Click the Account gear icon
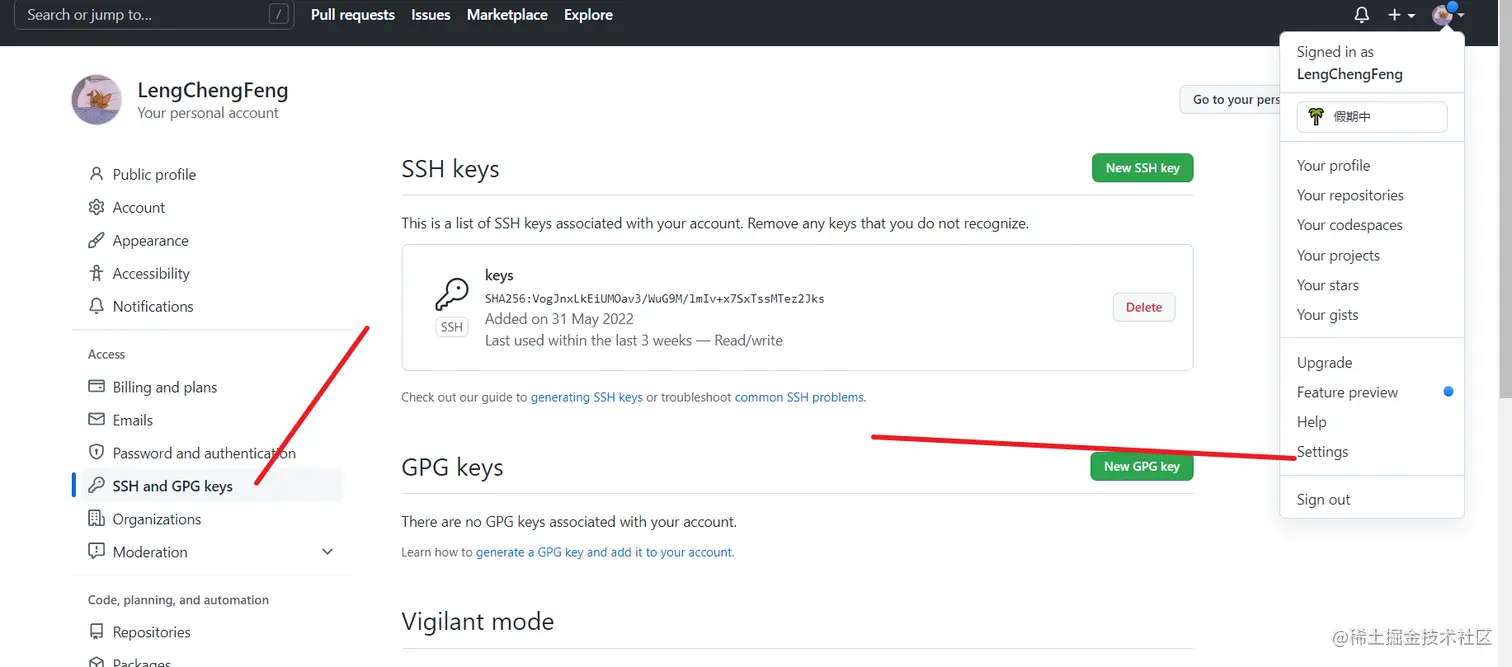This screenshot has height=667, width=1512. click(x=96, y=207)
